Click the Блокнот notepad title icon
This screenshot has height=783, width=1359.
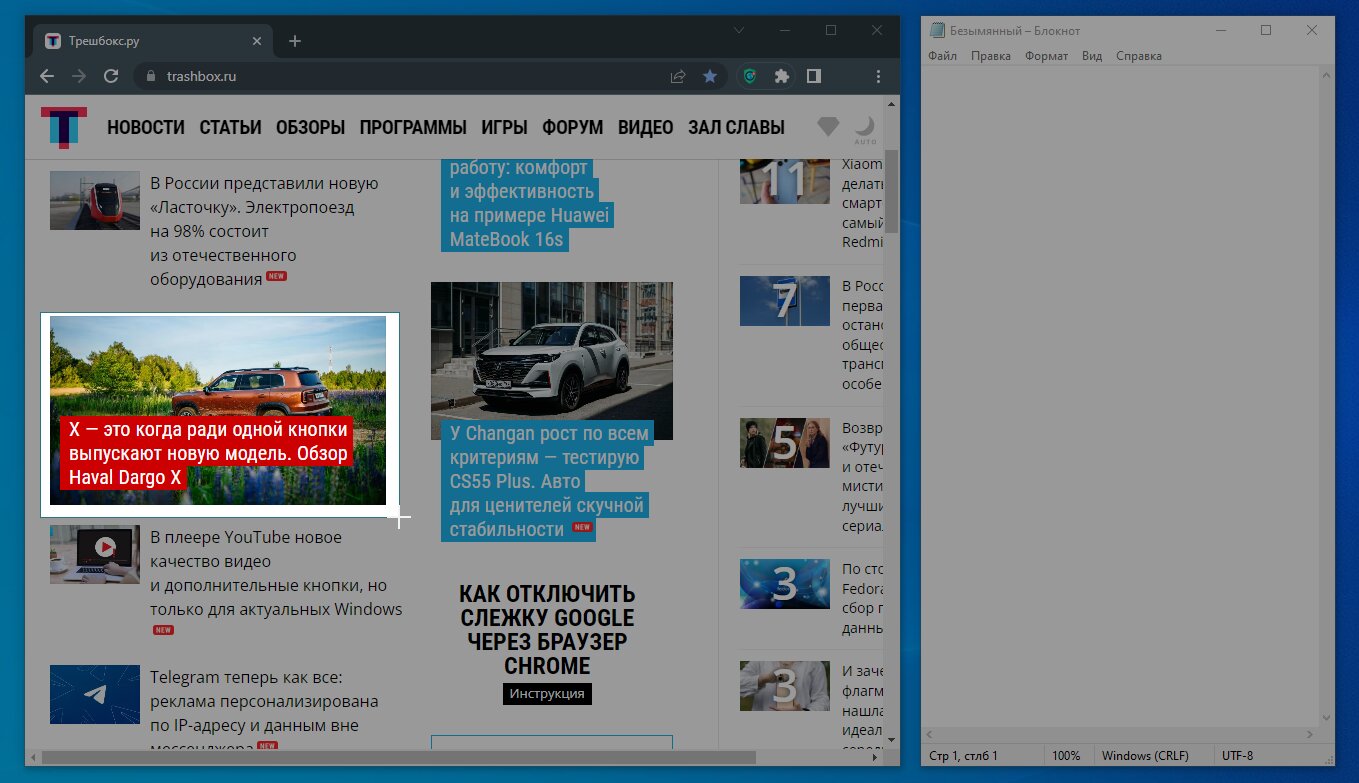point(937,31)
